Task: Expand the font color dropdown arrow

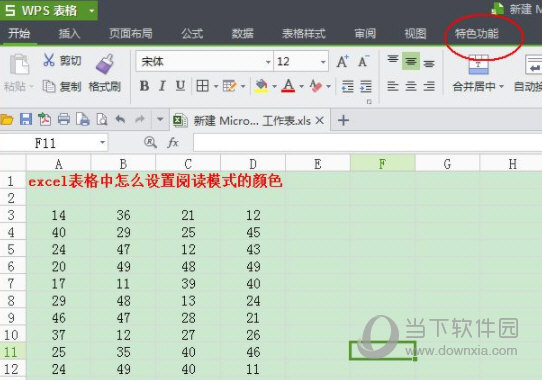Action: (301, 86)
